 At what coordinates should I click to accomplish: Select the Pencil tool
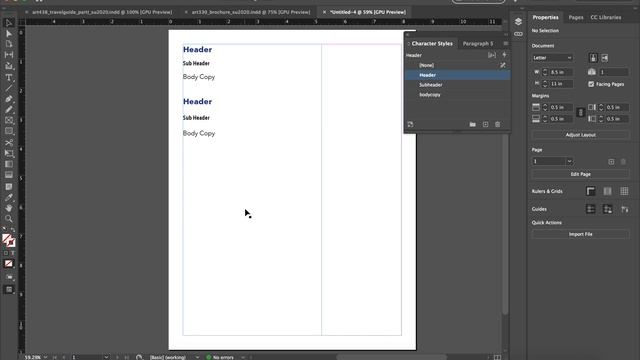click(9, 109)
